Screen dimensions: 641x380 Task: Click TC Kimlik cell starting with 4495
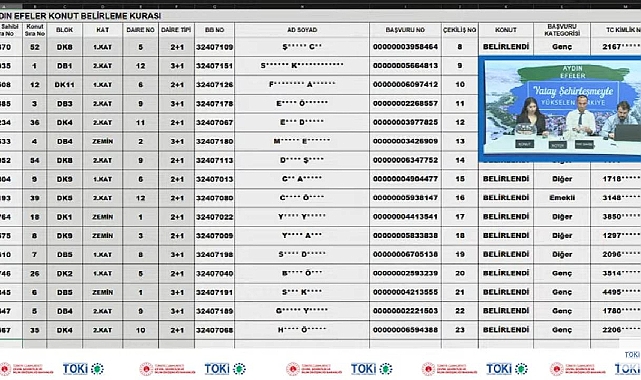pos(616,292)
